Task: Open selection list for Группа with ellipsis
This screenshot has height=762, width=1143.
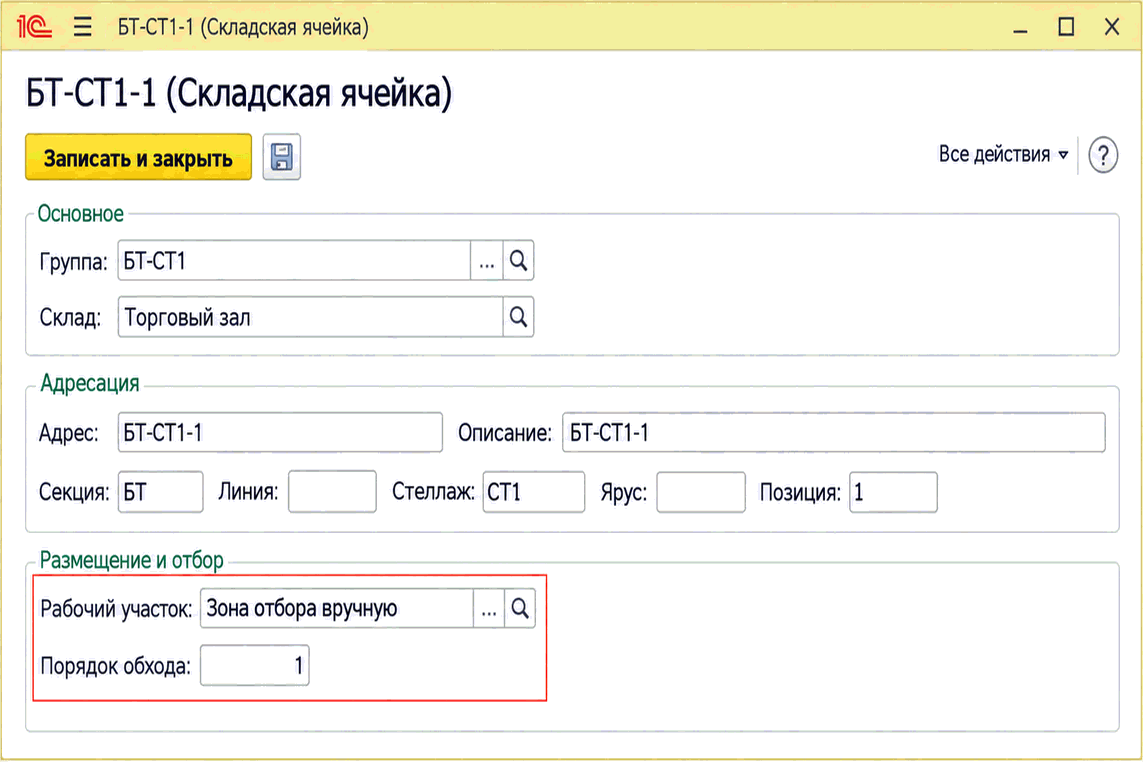Action: pos(487,260)
